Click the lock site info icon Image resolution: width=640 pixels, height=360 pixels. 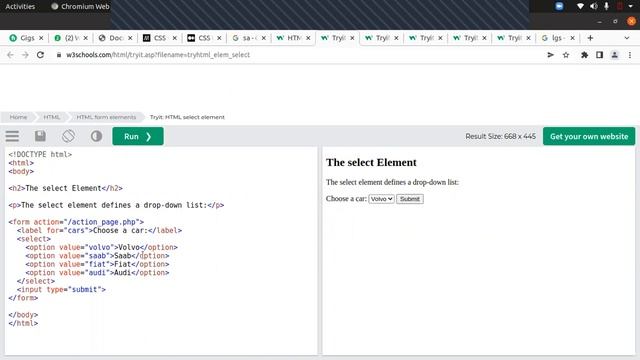[x=59, y=55]
